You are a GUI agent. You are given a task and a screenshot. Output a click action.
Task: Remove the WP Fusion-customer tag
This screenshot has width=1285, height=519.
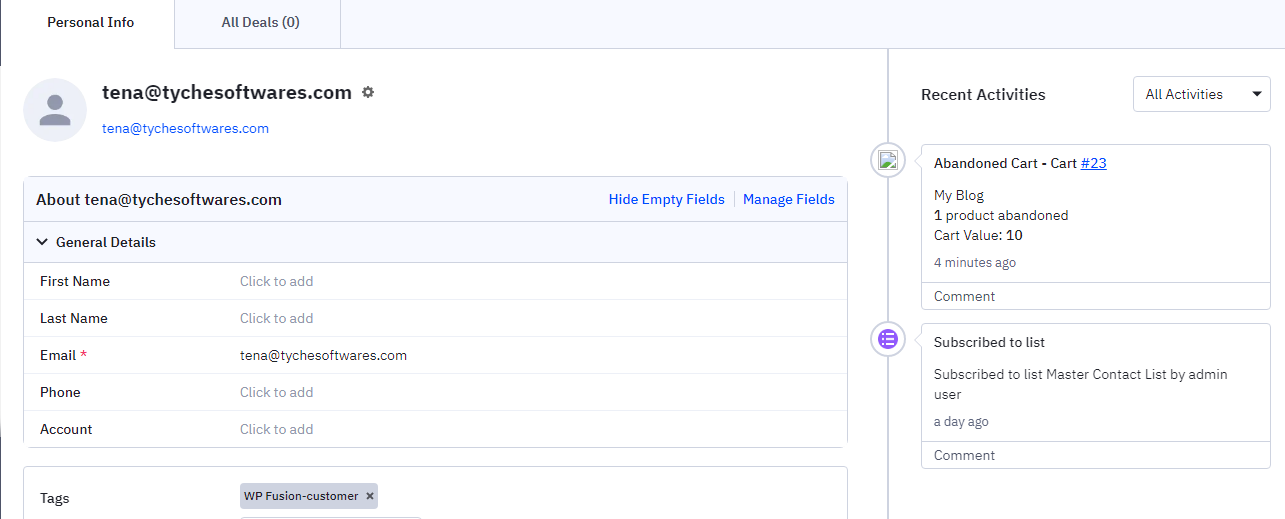(370, 496)
